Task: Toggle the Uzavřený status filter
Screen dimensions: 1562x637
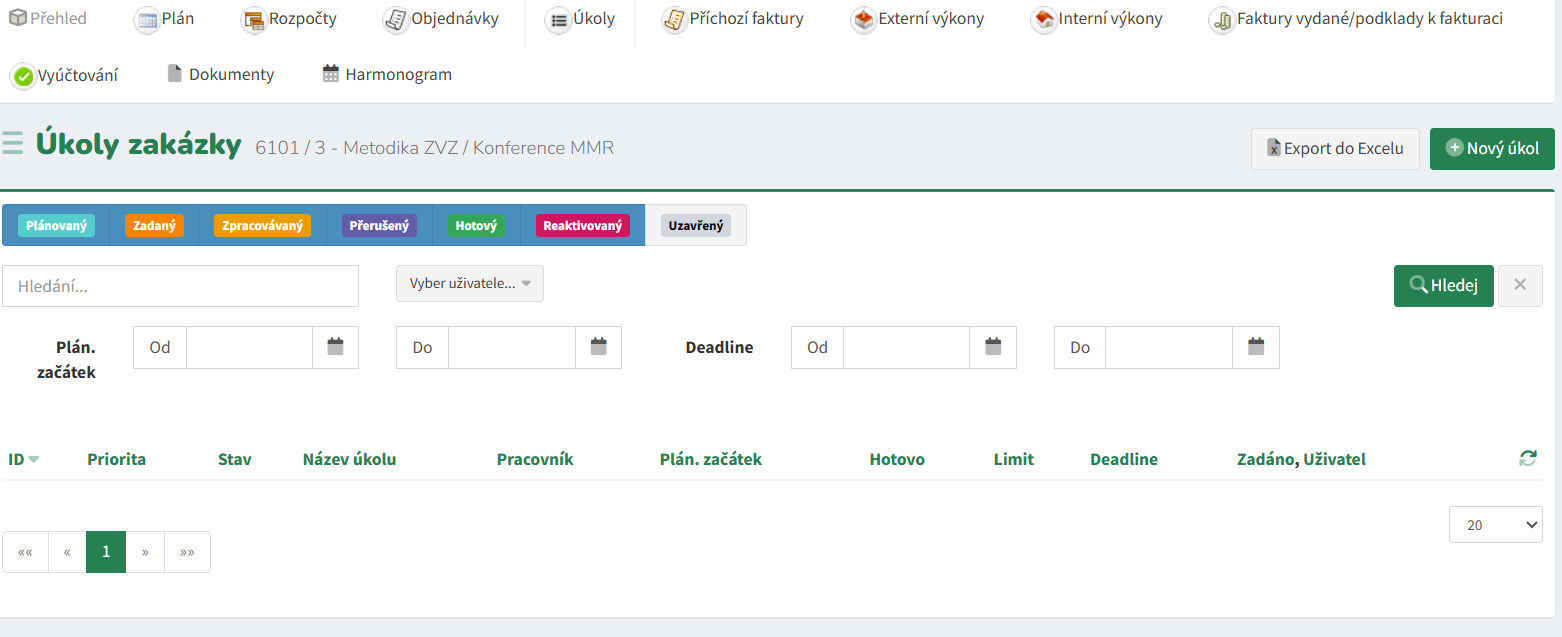Action: [x=696, y=226]
